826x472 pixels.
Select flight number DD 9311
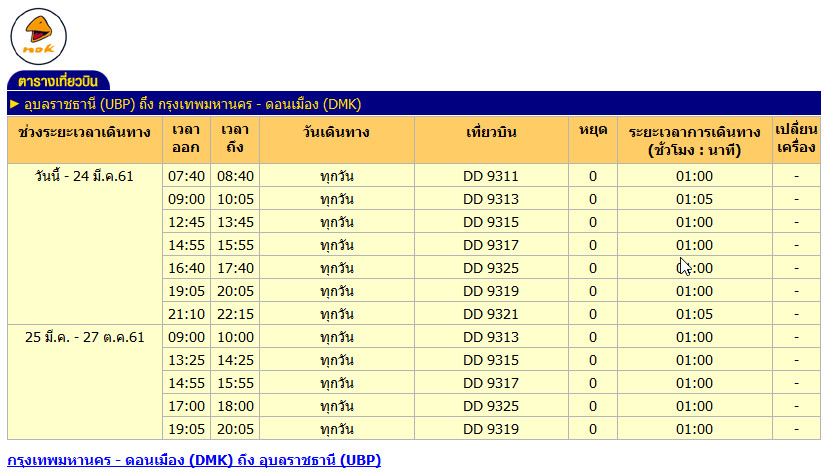coord(491,176)
